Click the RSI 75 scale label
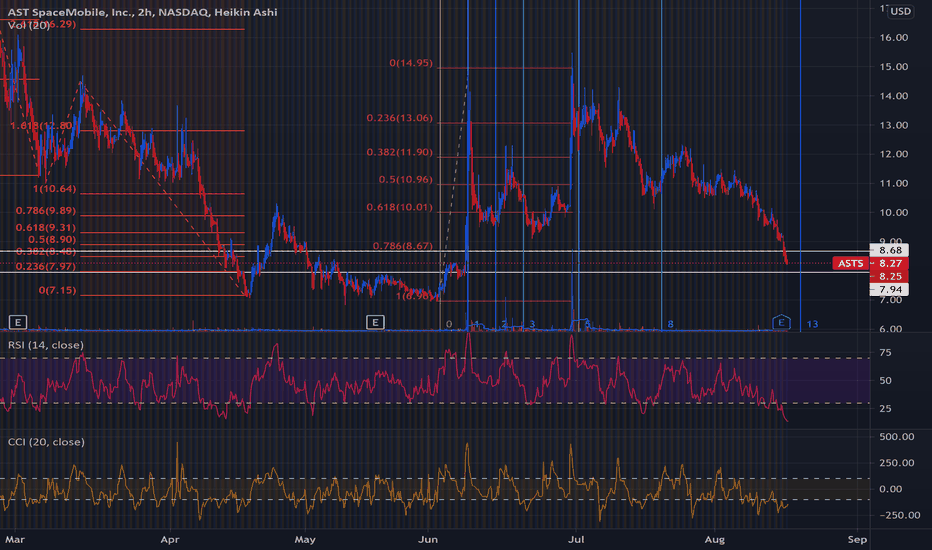Screen dimensions: 932x550 click(885, 353)
